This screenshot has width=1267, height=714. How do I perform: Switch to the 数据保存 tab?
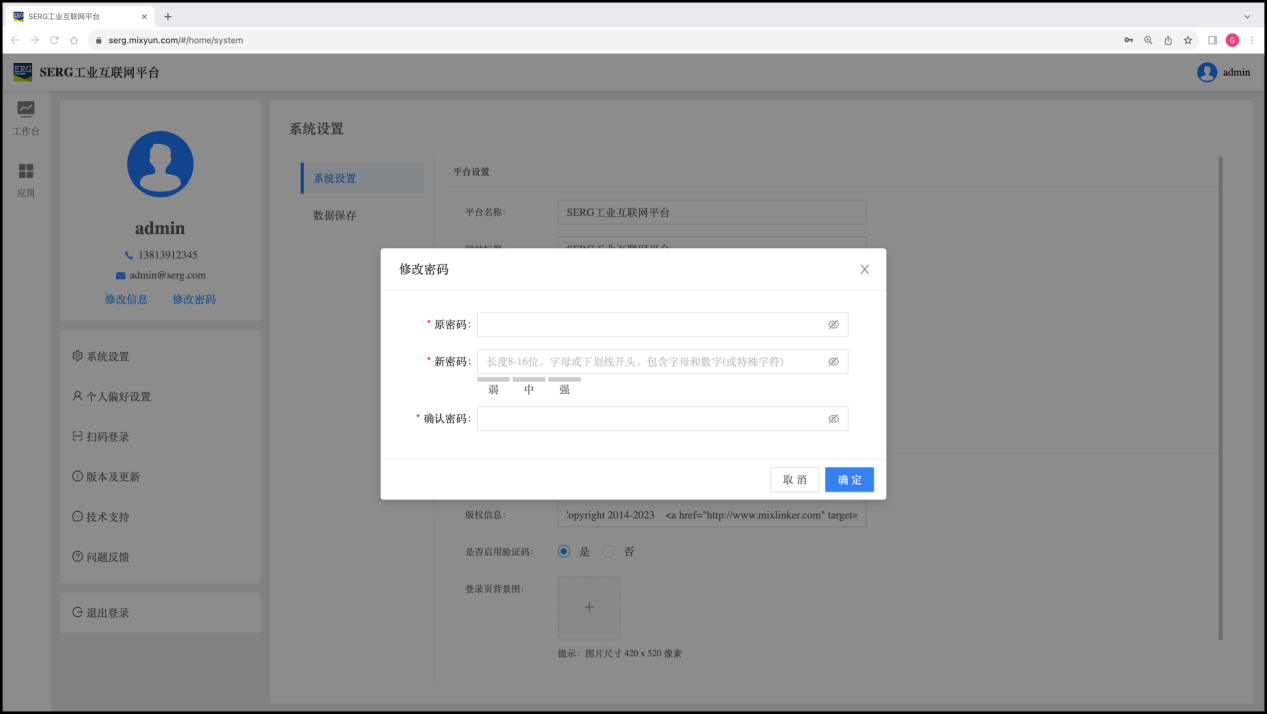(335, 215)
